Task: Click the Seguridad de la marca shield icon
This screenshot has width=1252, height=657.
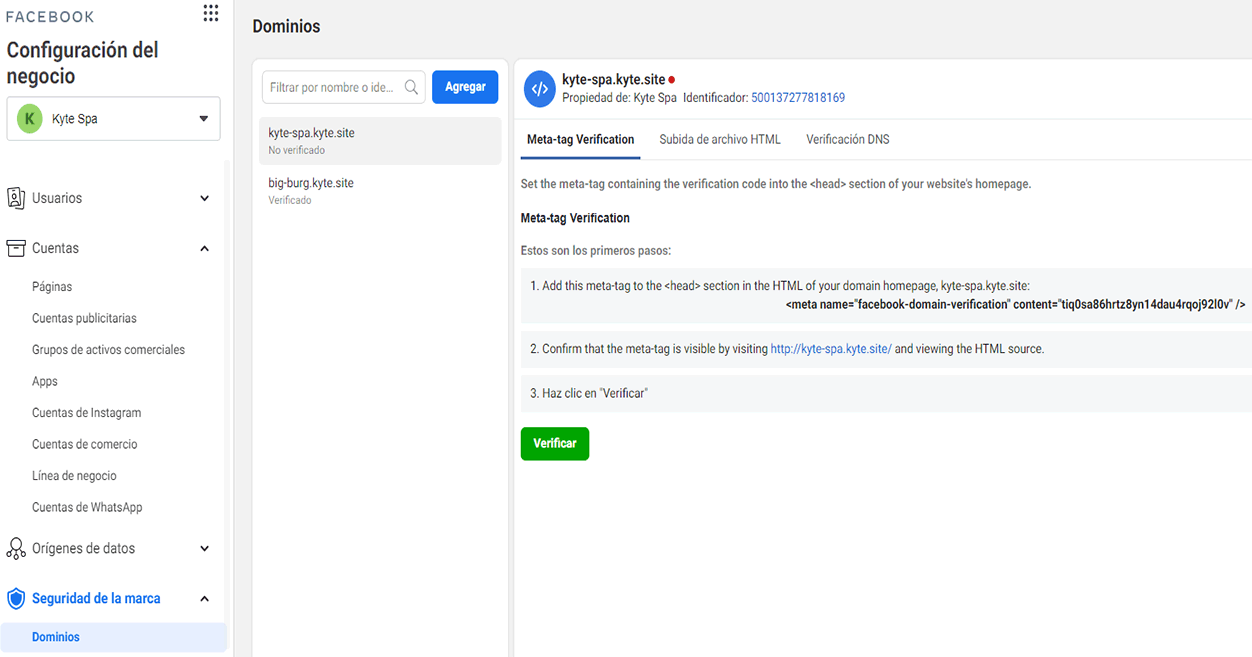Action: coord(16,598)
